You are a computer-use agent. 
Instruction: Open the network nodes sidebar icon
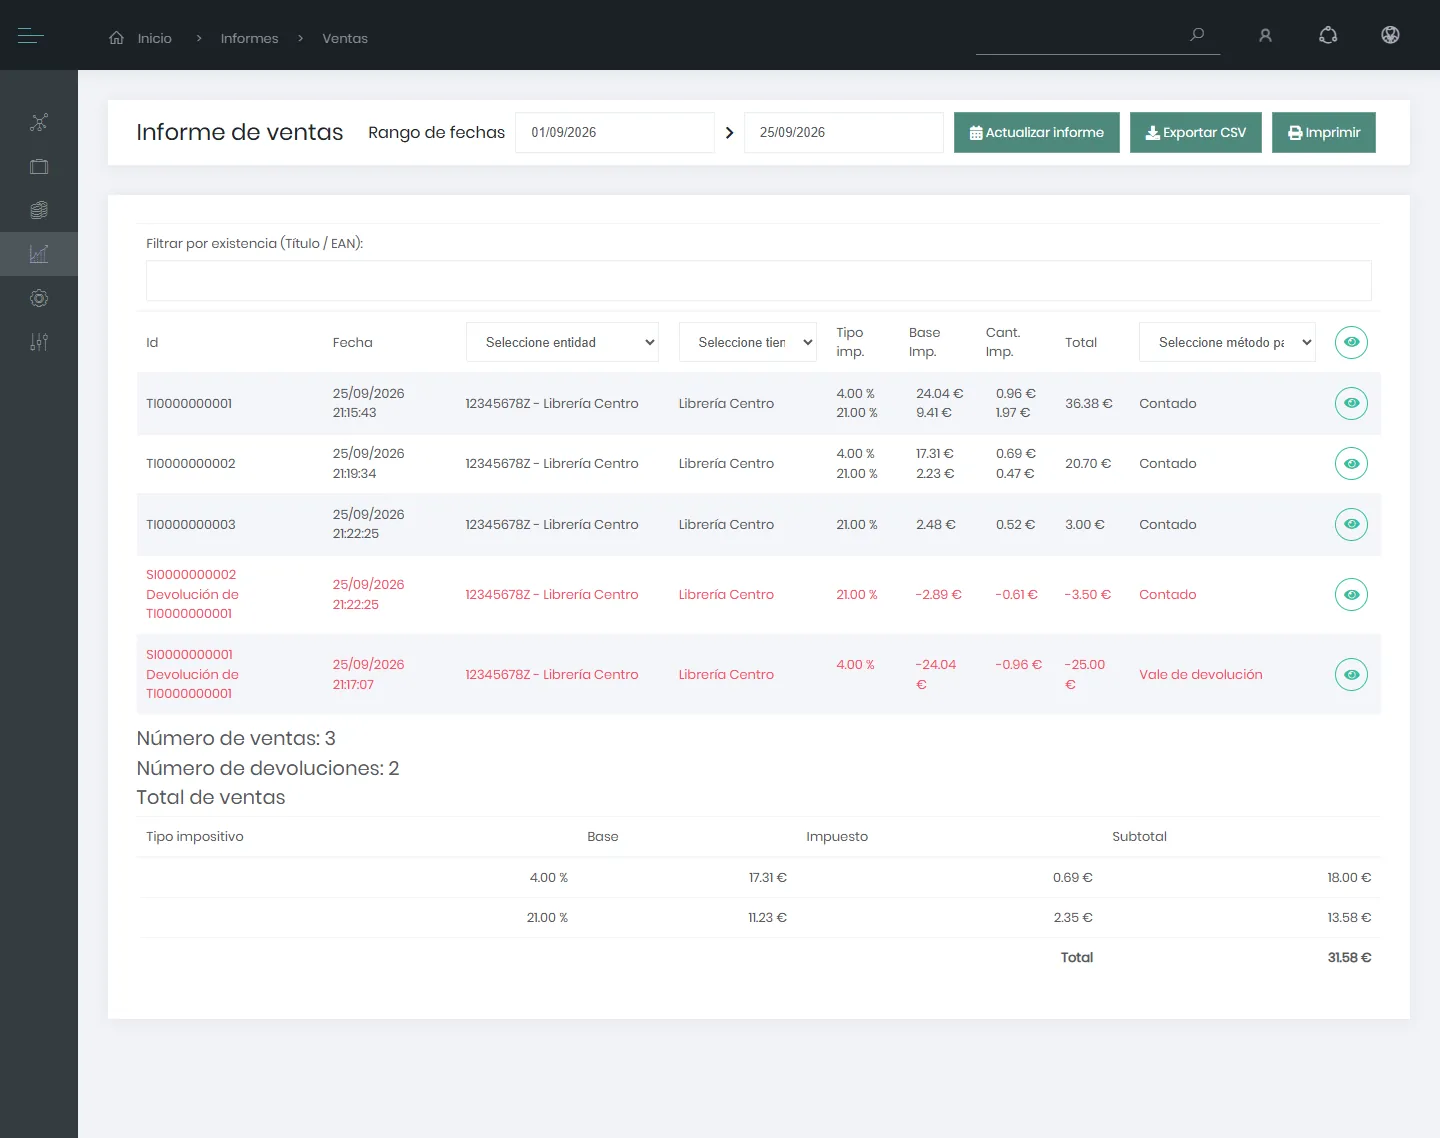[39, 123]
